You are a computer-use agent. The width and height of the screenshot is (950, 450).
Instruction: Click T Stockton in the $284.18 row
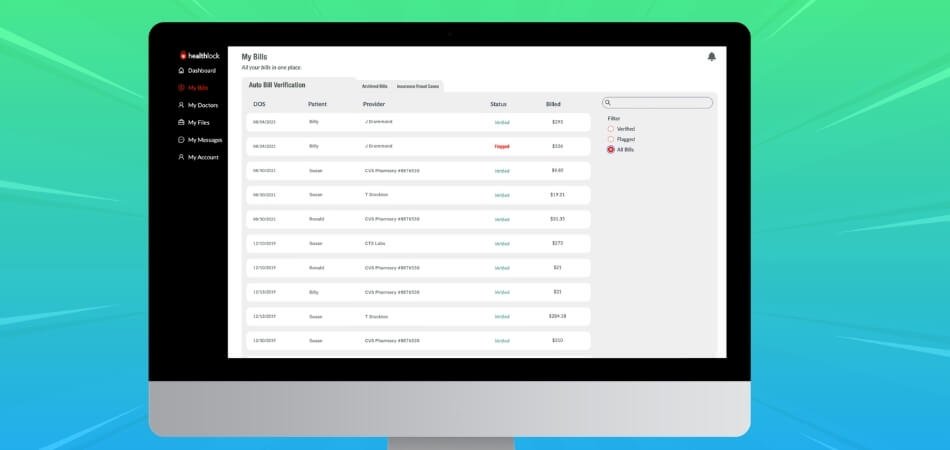[x=376, y=316]
